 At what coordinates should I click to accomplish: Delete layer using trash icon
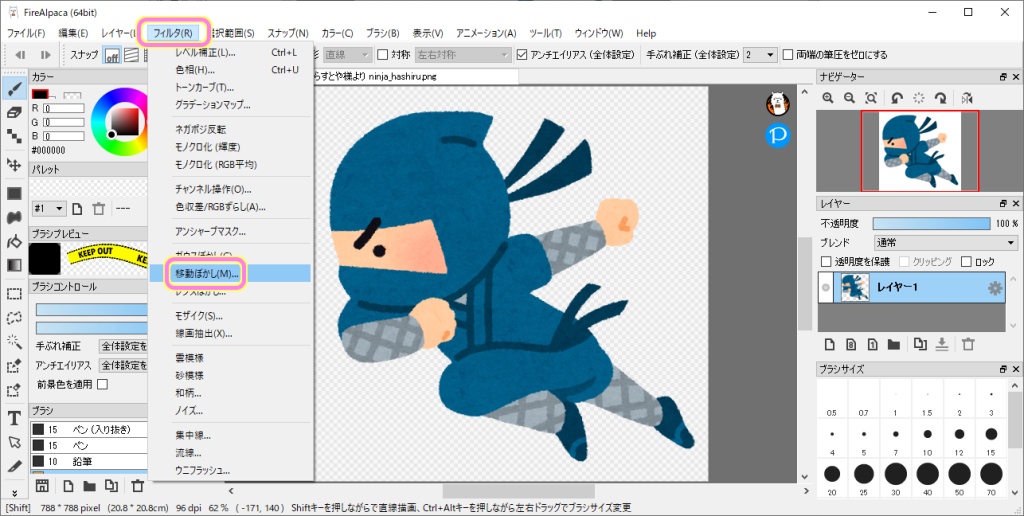(x=968, y=344)
